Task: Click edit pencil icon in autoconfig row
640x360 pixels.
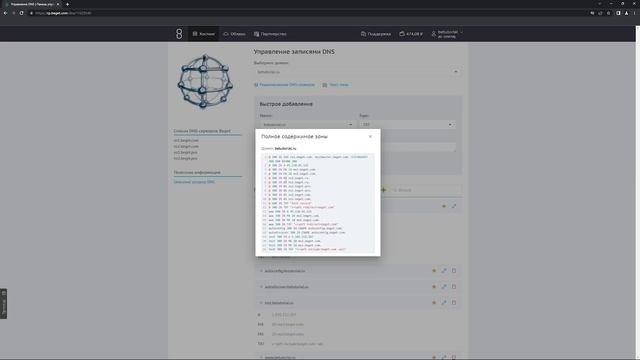Action: click(x=444, y=271)
